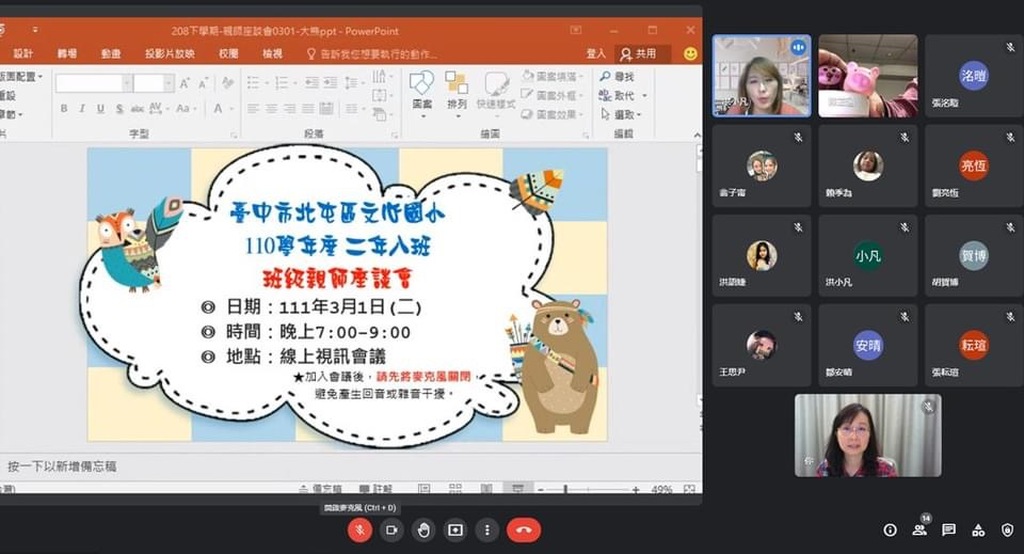Open the activities shapes icon
This screenshot has height=554, width=1024.
coord(978,530)
